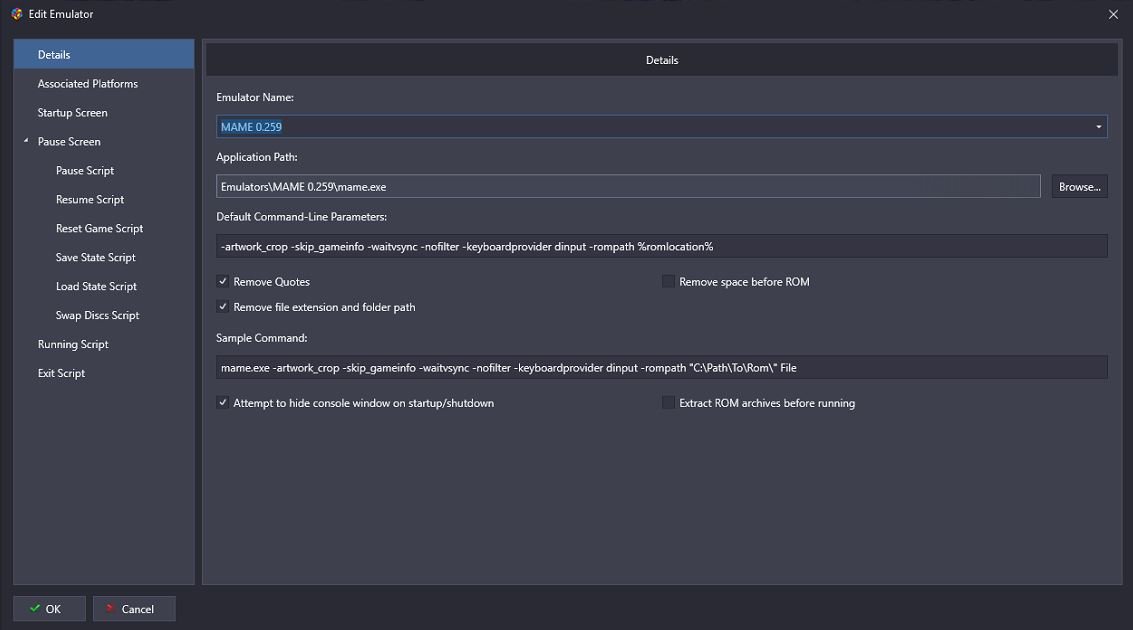
Task: Discard changes with the Cancel button
Action: click(x=134, y=609)
